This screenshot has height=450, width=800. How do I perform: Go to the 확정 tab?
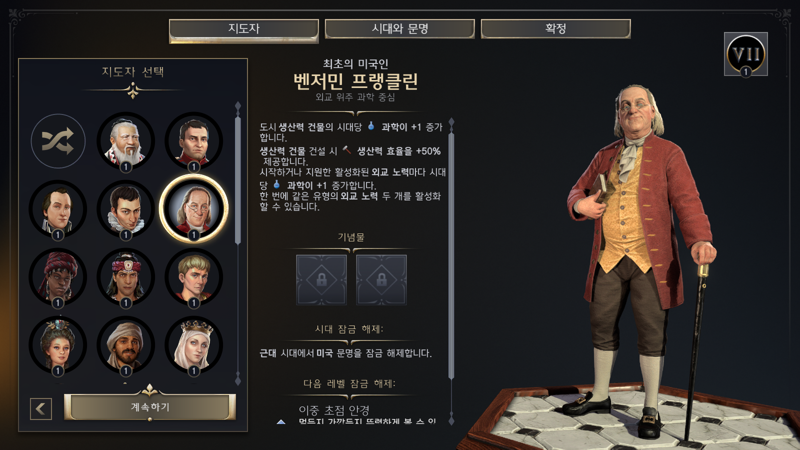pos(556,29)
